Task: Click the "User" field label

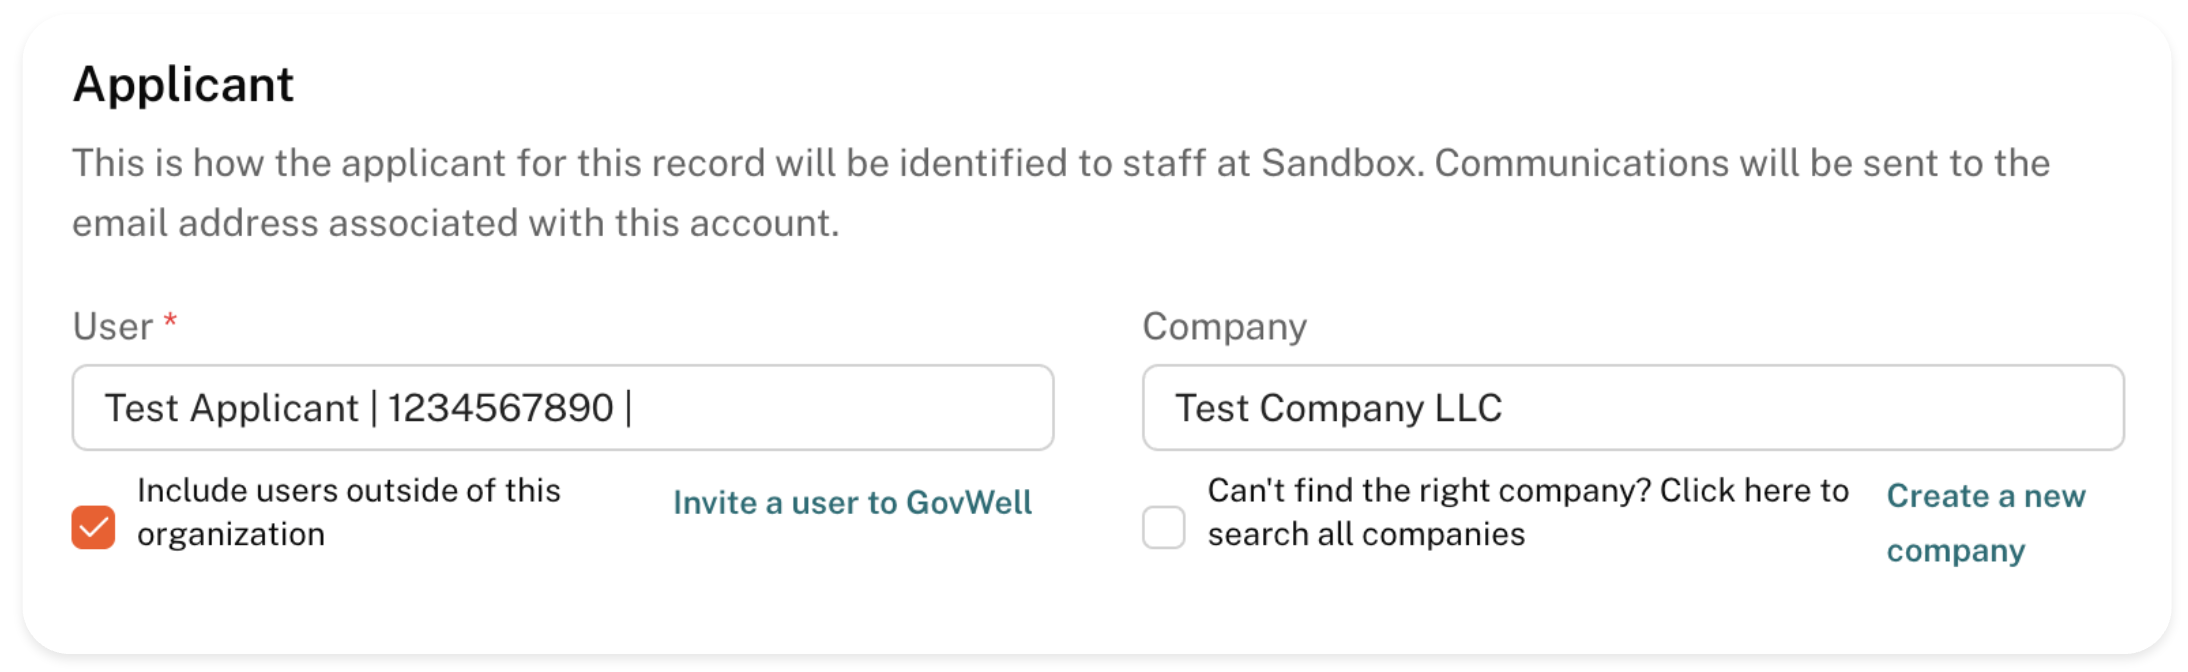Action: coord(112,327)
